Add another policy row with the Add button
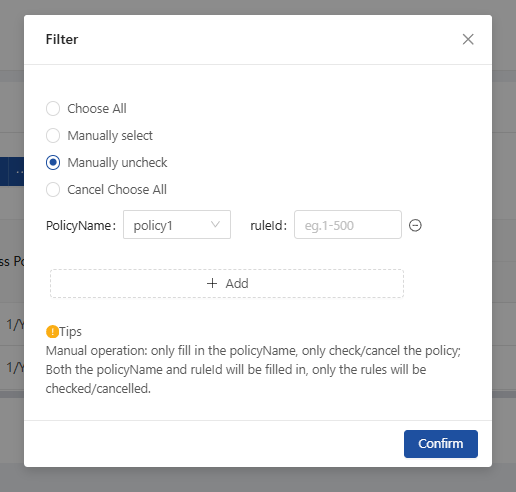This screenshot has height=492, width=516. (x=227, y=283)
